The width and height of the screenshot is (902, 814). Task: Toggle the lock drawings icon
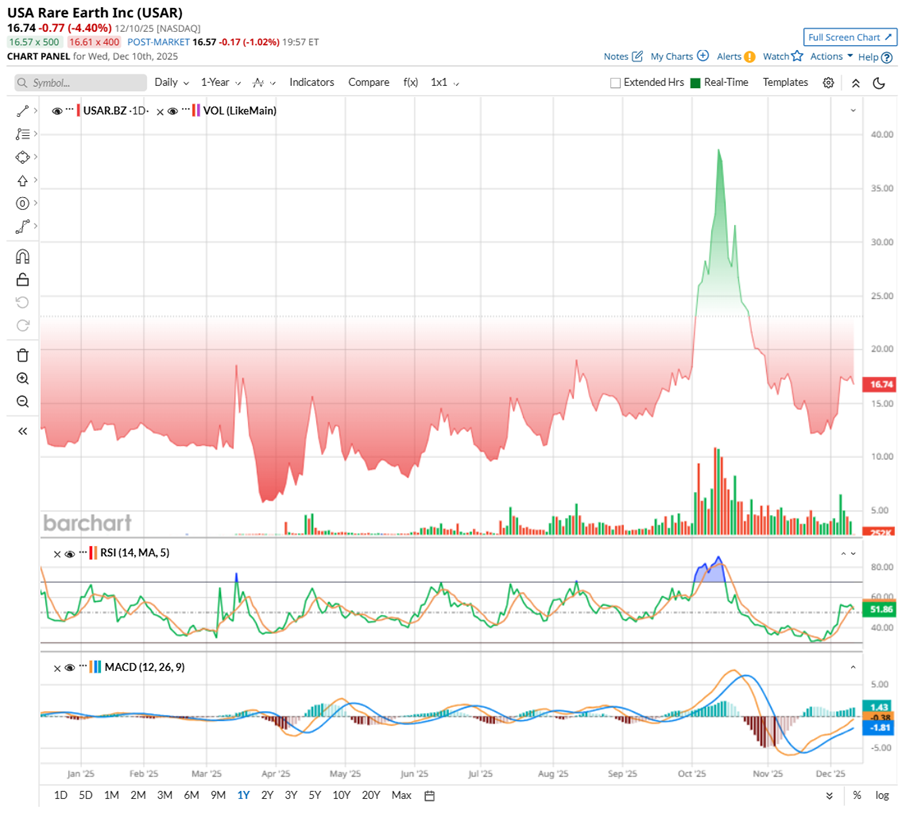[x=22, y=280]
